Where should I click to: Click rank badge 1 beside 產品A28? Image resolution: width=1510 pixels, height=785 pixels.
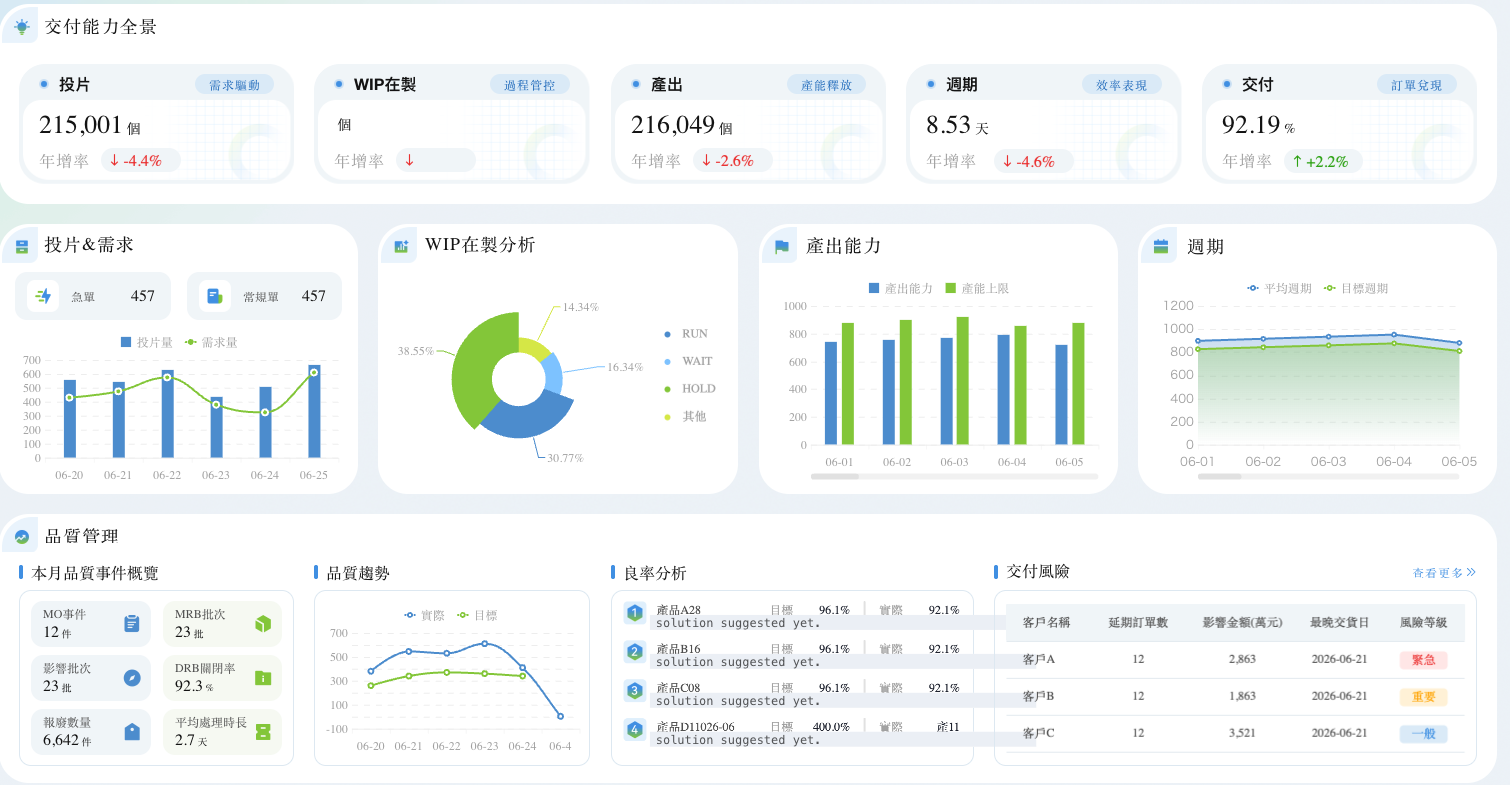635,613
